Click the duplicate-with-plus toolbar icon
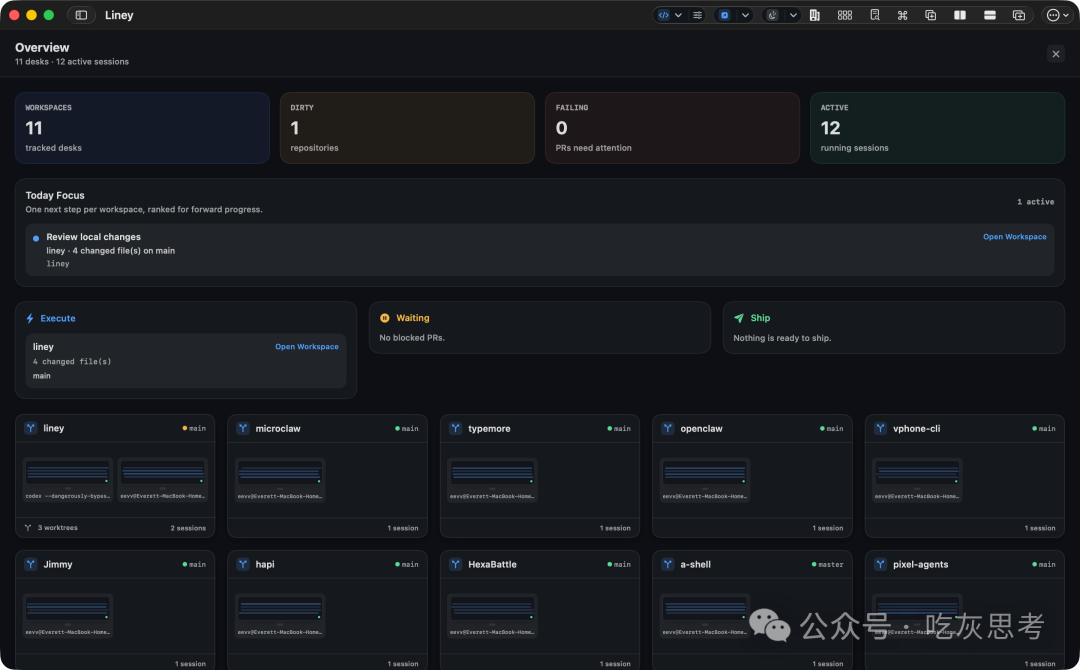 [931, 15]
